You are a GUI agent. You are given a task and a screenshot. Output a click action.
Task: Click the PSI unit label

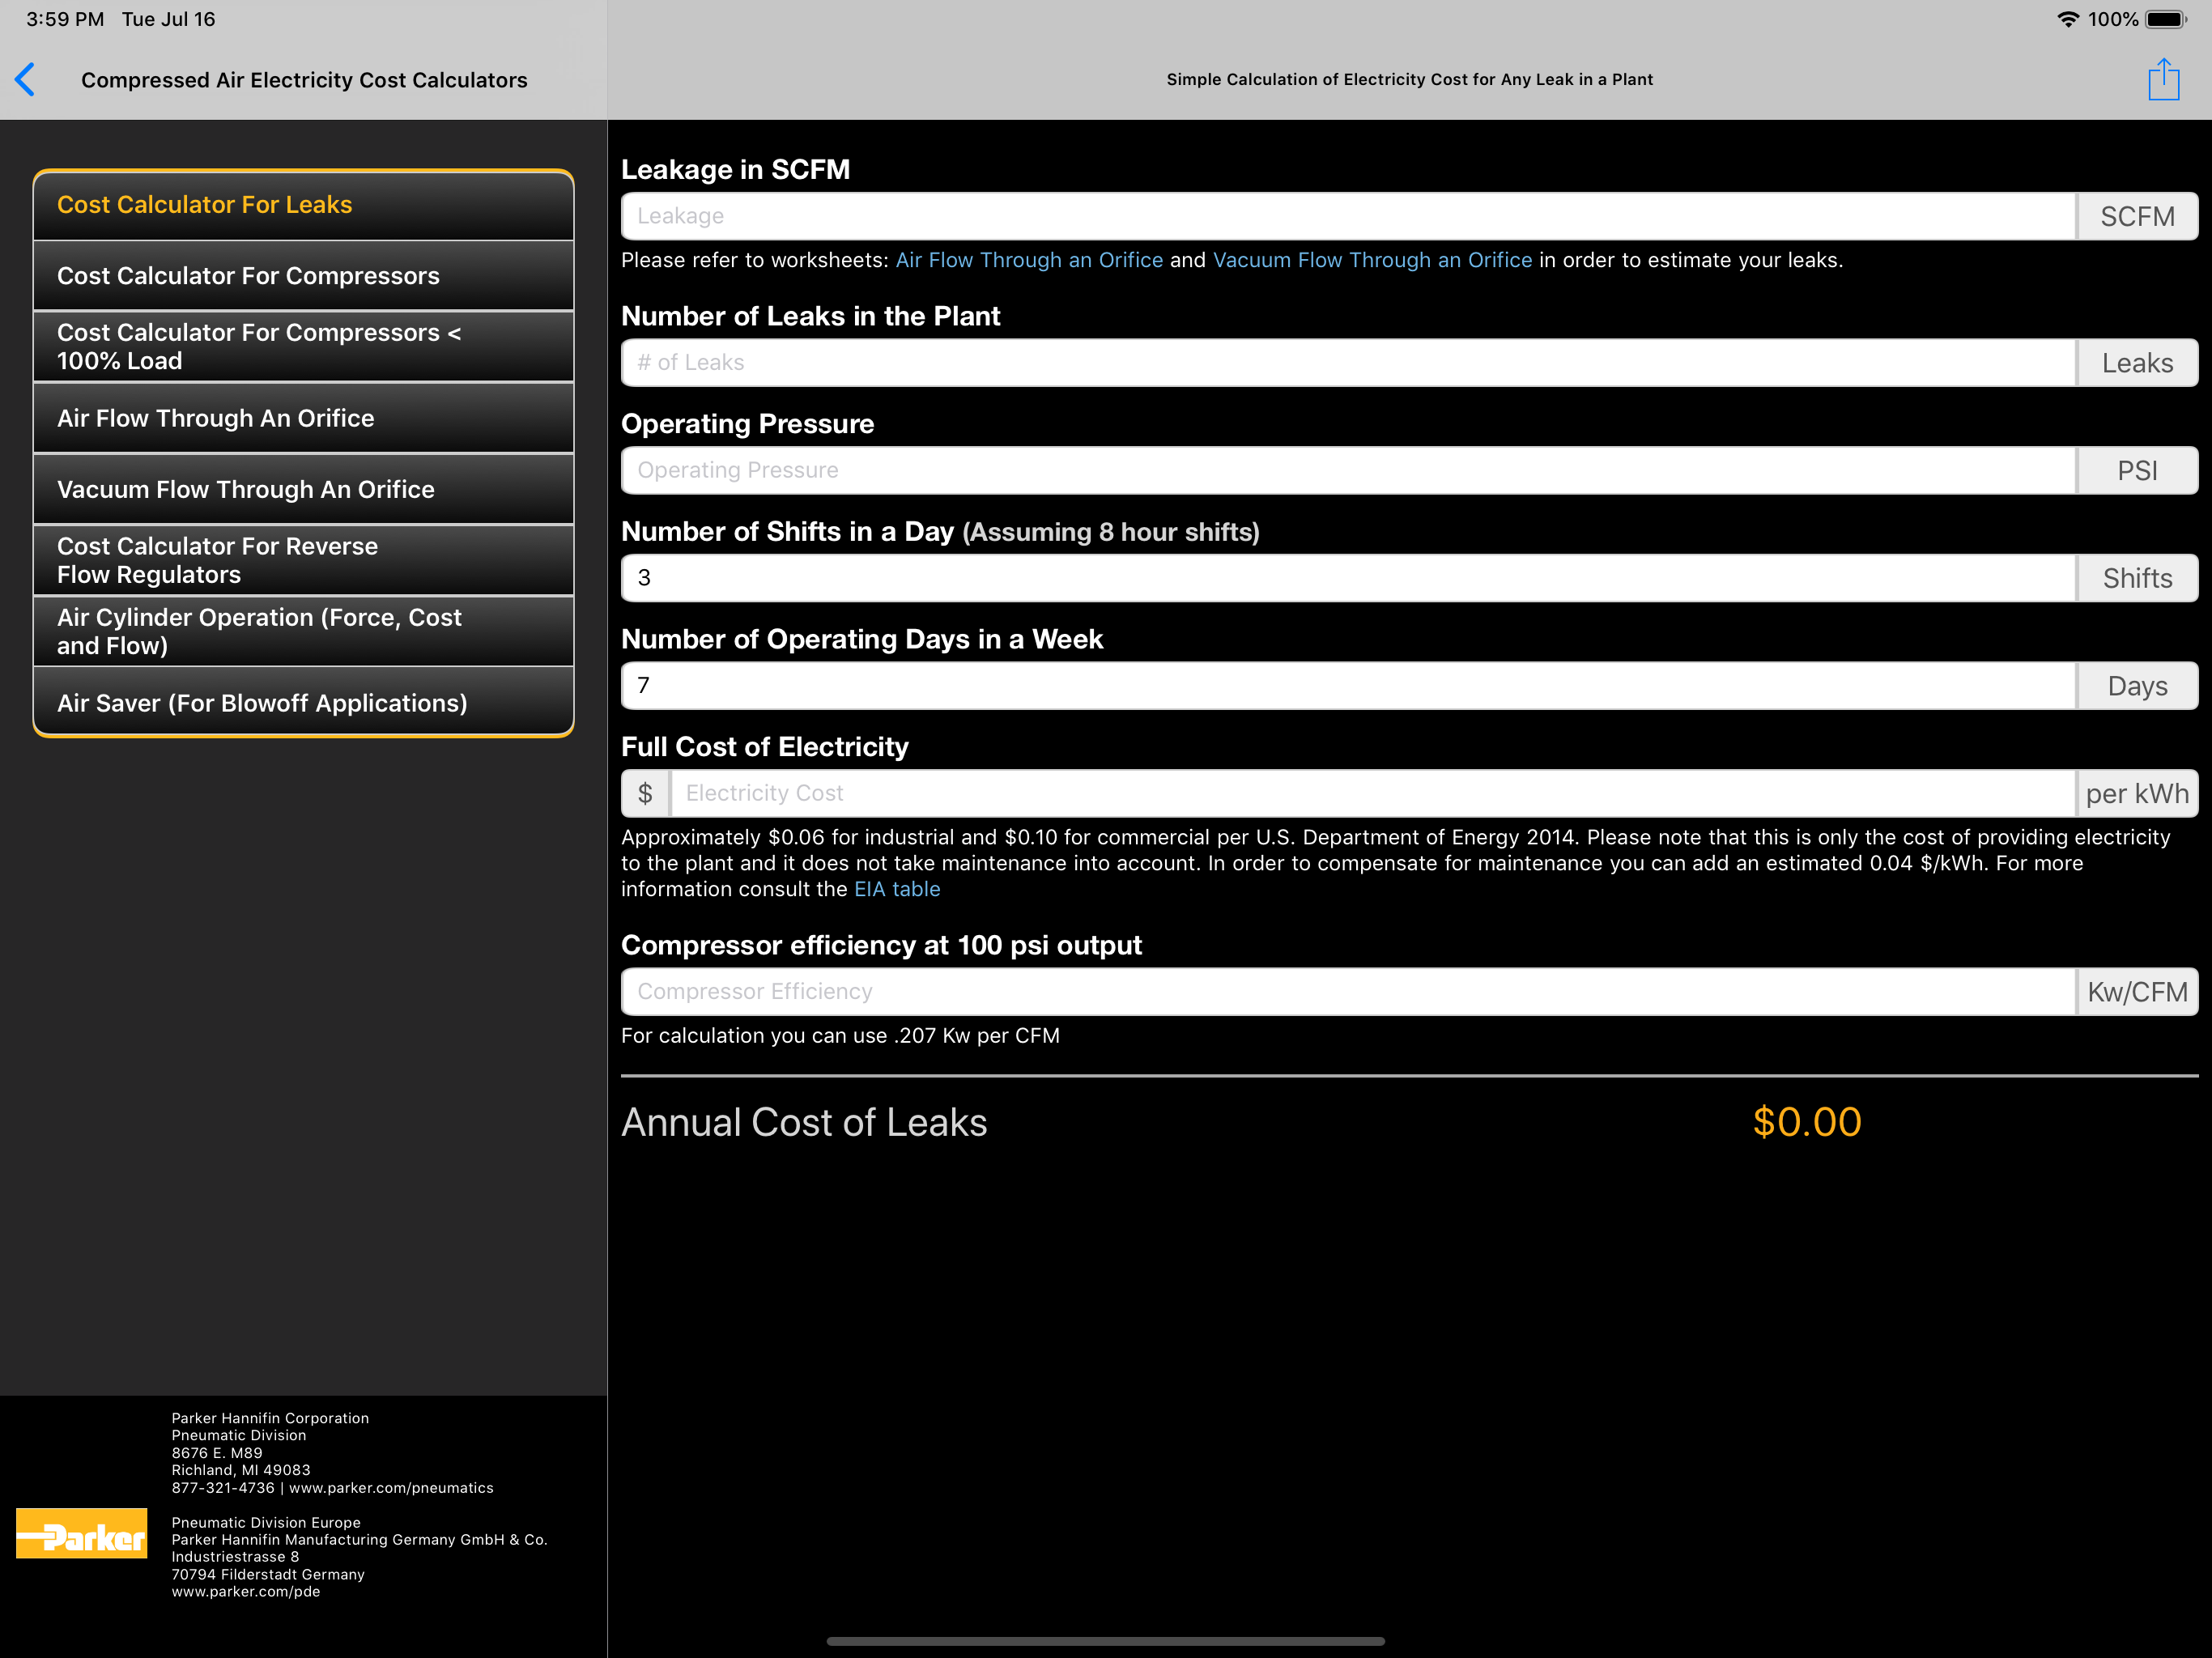coord(2137,470)
